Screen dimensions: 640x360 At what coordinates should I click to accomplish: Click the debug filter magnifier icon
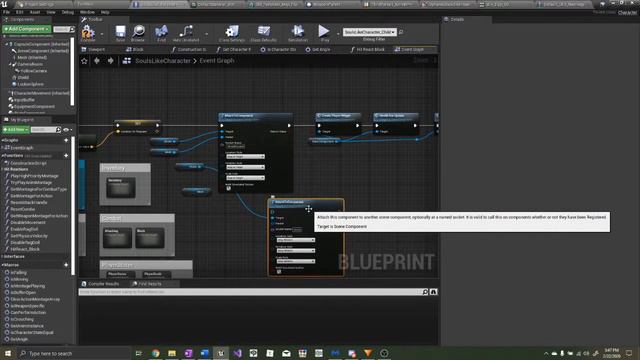[401, 32]
